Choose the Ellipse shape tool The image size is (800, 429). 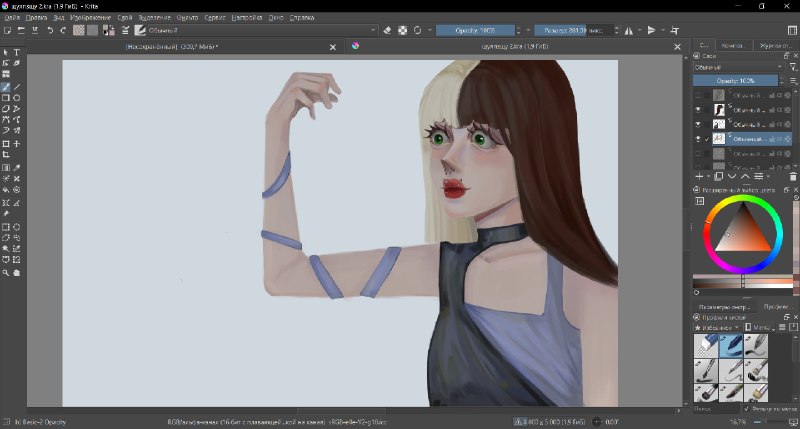17,98
